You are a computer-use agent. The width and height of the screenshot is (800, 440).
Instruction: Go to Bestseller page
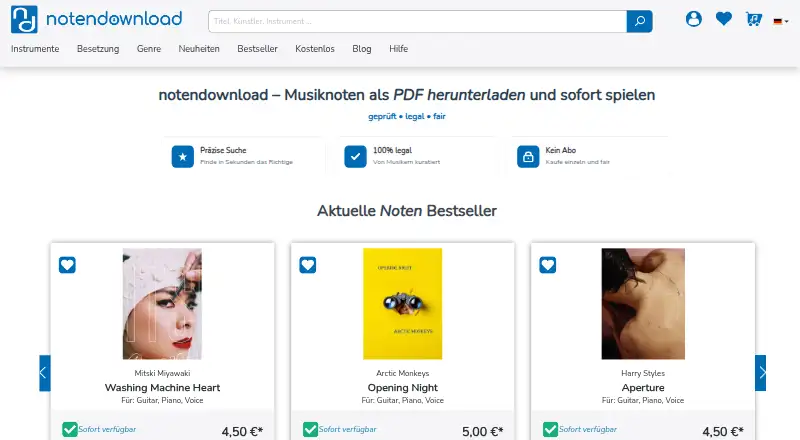[258, 49]
